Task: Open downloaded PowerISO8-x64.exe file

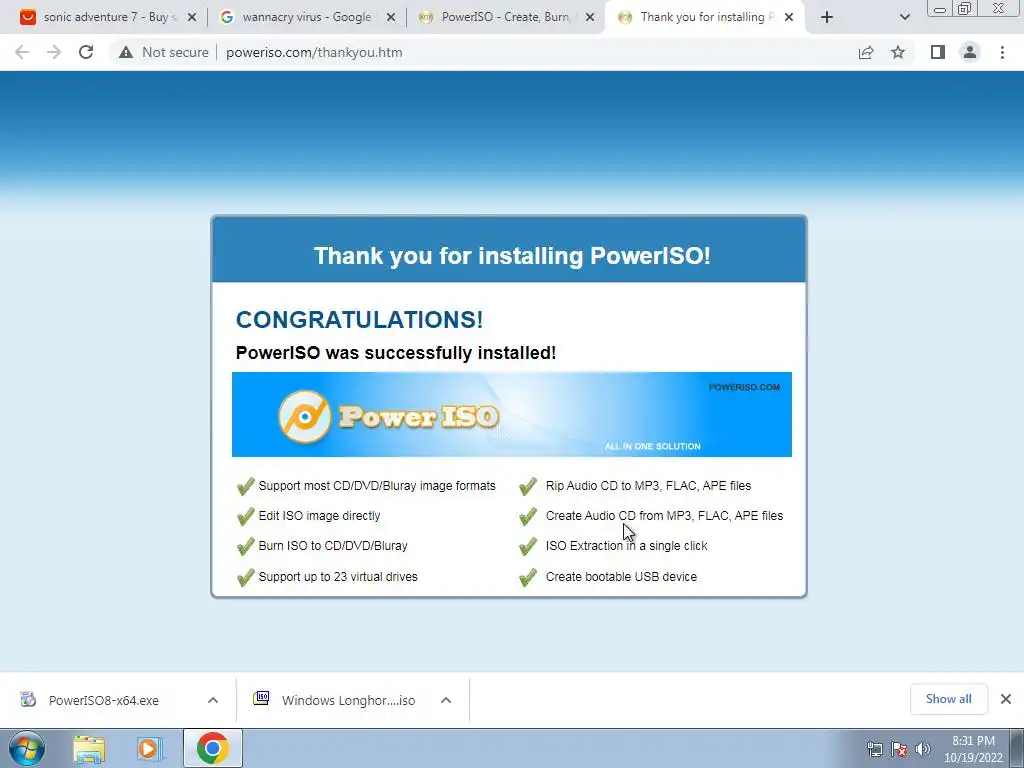Action: pyautogui.click(x=103, y=701)
